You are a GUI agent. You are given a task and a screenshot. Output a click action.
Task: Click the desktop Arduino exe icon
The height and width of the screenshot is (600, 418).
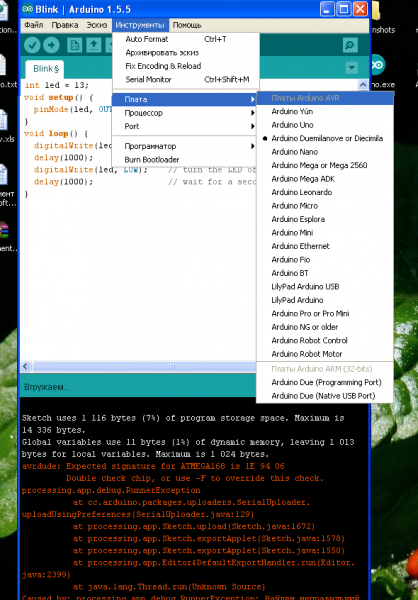click(378, 65)
